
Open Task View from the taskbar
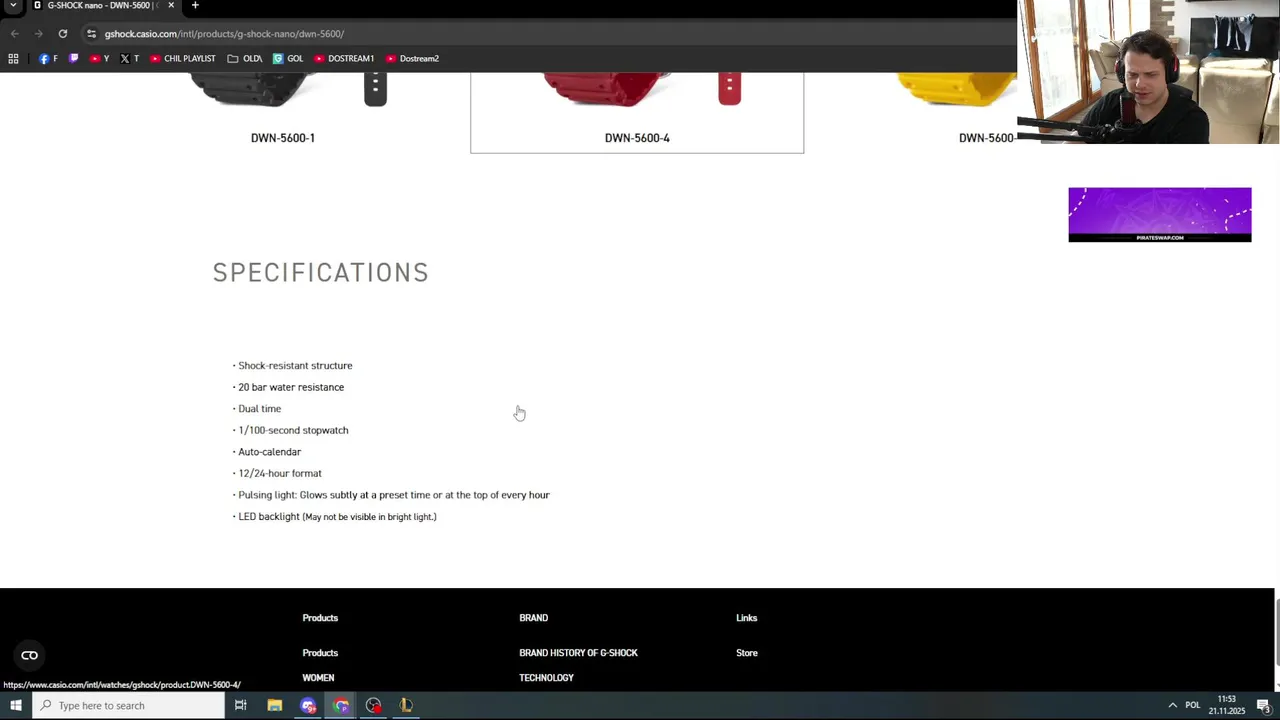click(x=240, y=705)
